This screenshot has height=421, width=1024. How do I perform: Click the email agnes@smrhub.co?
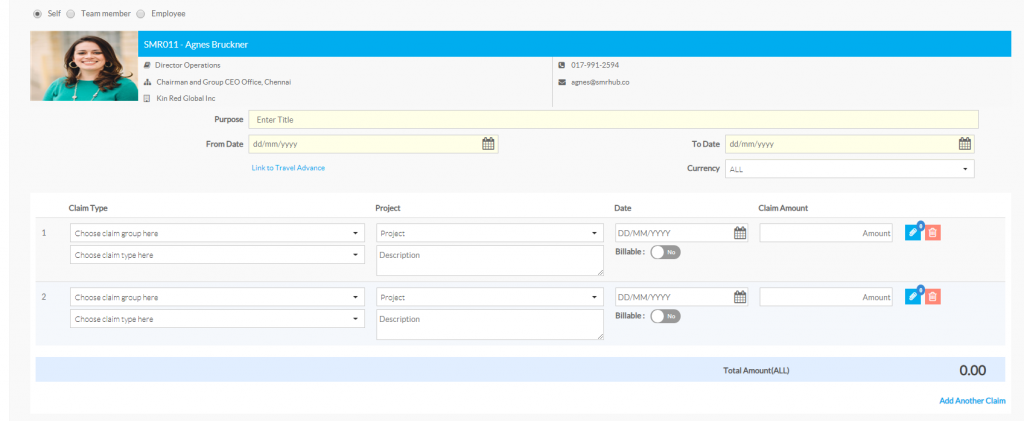[600, 82]
